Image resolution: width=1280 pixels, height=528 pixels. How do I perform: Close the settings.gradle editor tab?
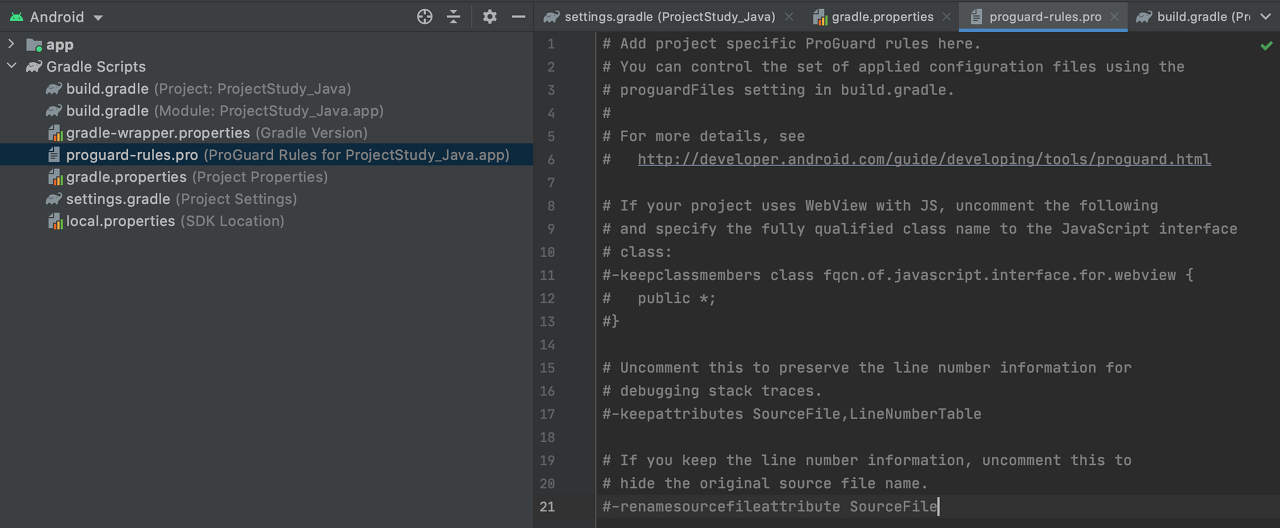click(x=789, y=17)
